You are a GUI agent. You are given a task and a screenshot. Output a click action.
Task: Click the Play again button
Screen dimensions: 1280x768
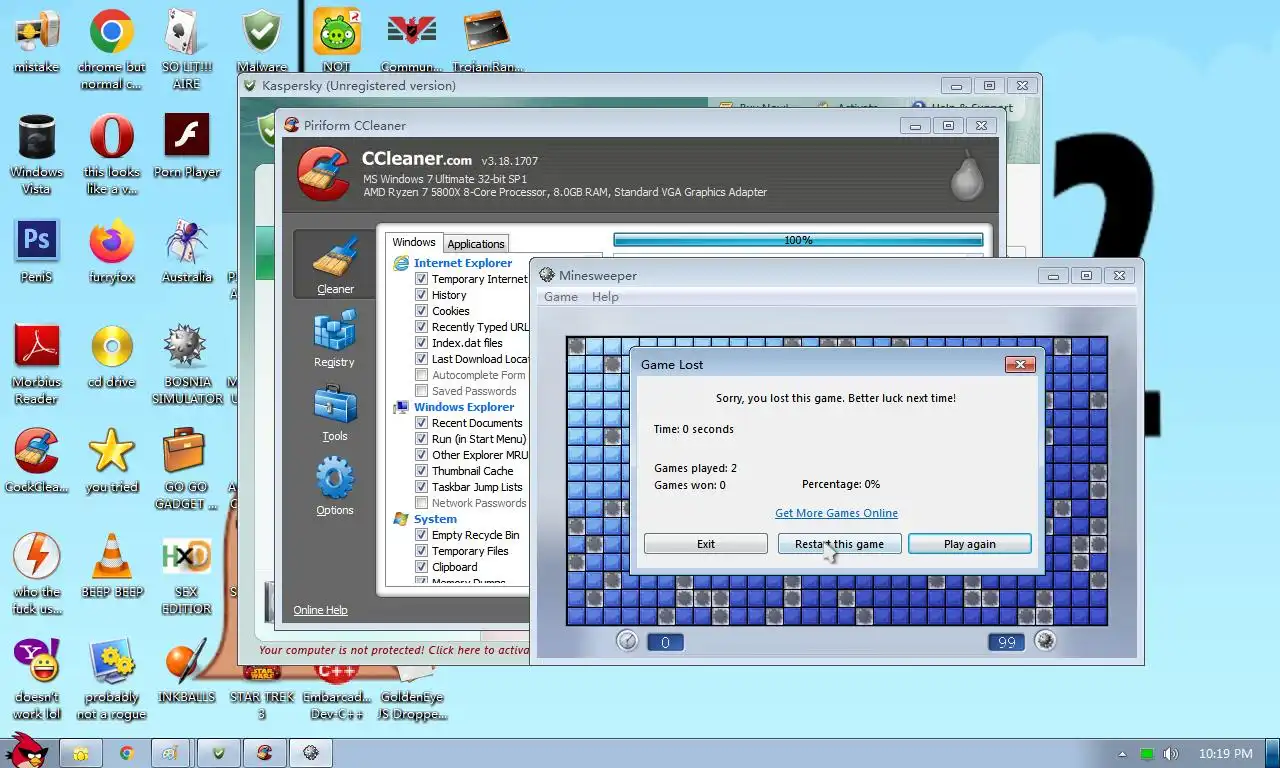click(x=970, y=544)
